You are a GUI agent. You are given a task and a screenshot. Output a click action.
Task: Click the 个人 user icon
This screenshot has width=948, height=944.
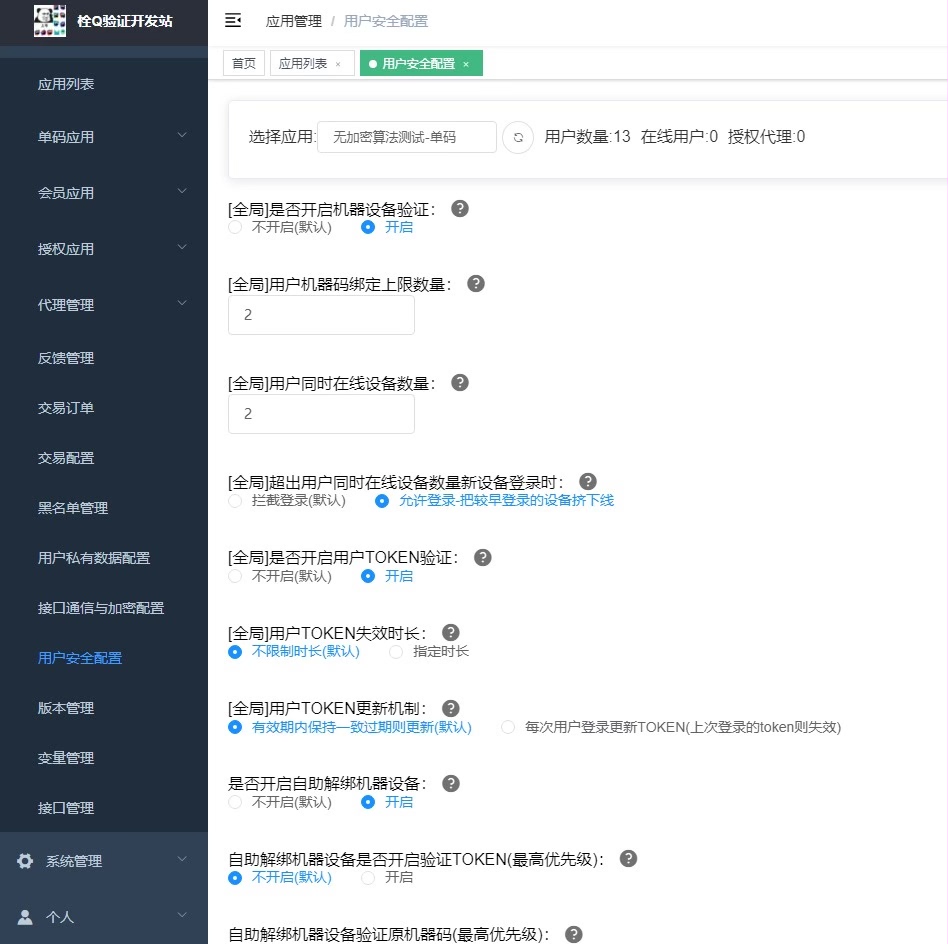coord(25,917)
